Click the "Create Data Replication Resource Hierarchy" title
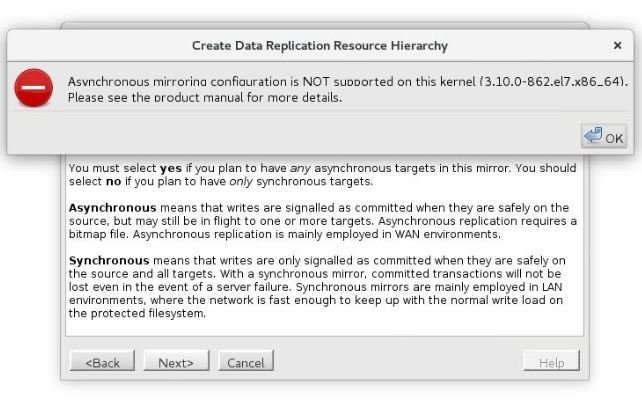642x401 pixels. coord(320,46)
